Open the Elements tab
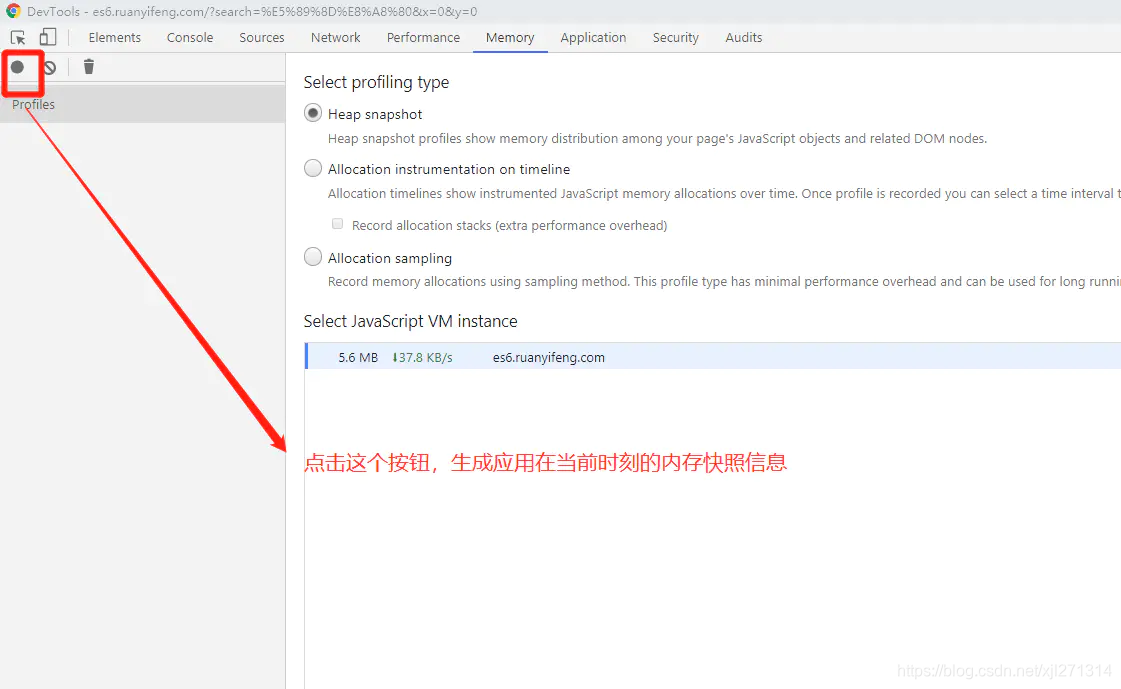Image resolution: width=1121 pixels, height=689 pixels. tap(114, 37)
